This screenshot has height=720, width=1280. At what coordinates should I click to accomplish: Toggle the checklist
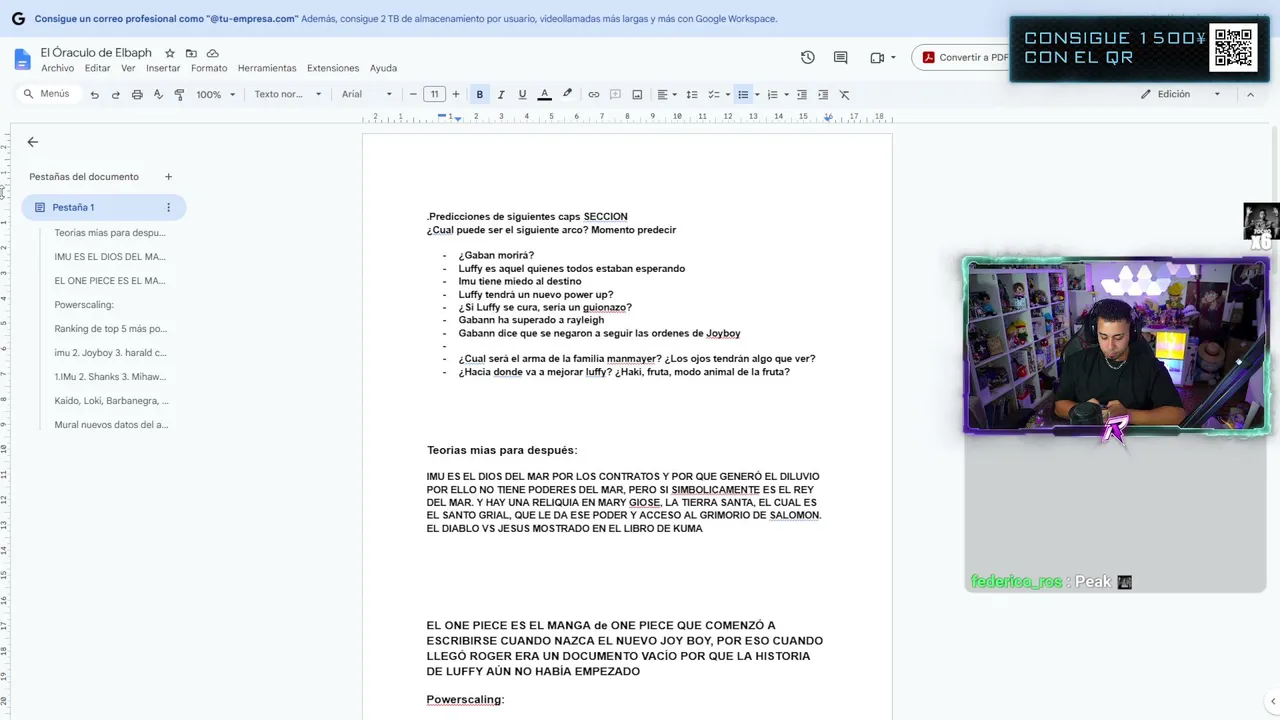(x=714, y=95)
